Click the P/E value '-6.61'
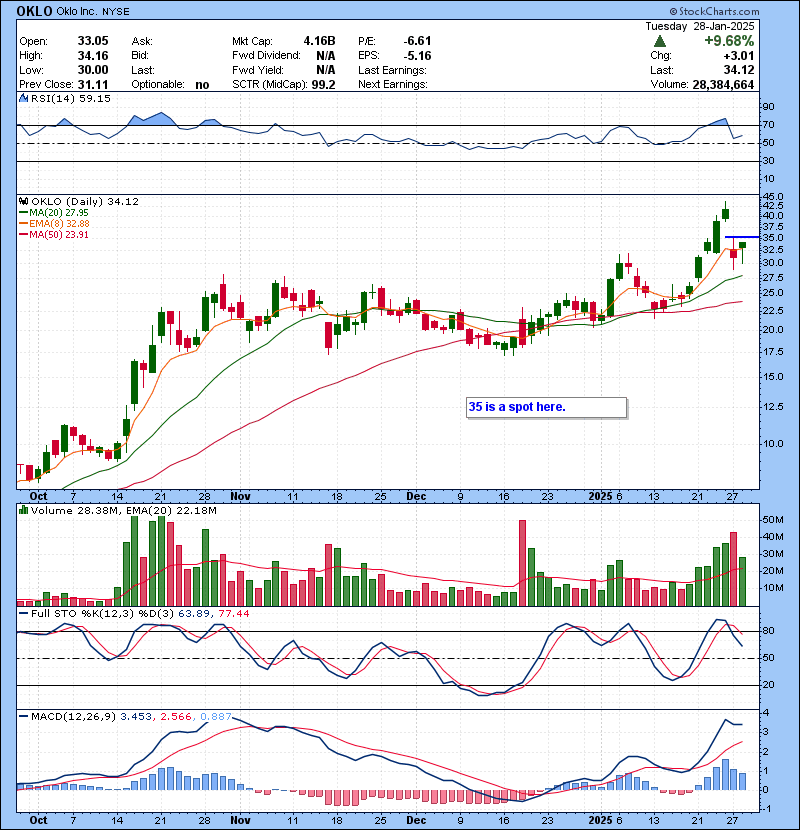The width and height of the screenshot is (800, 830). click(417, 41)
